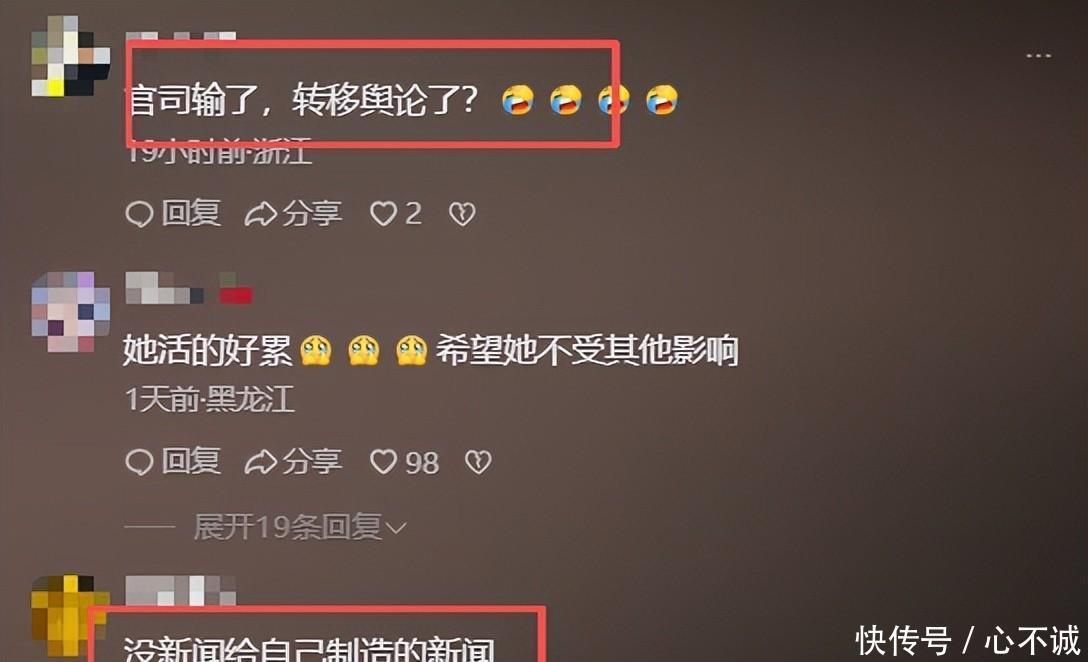Click second commenter's blurred username

coord(164,289)
